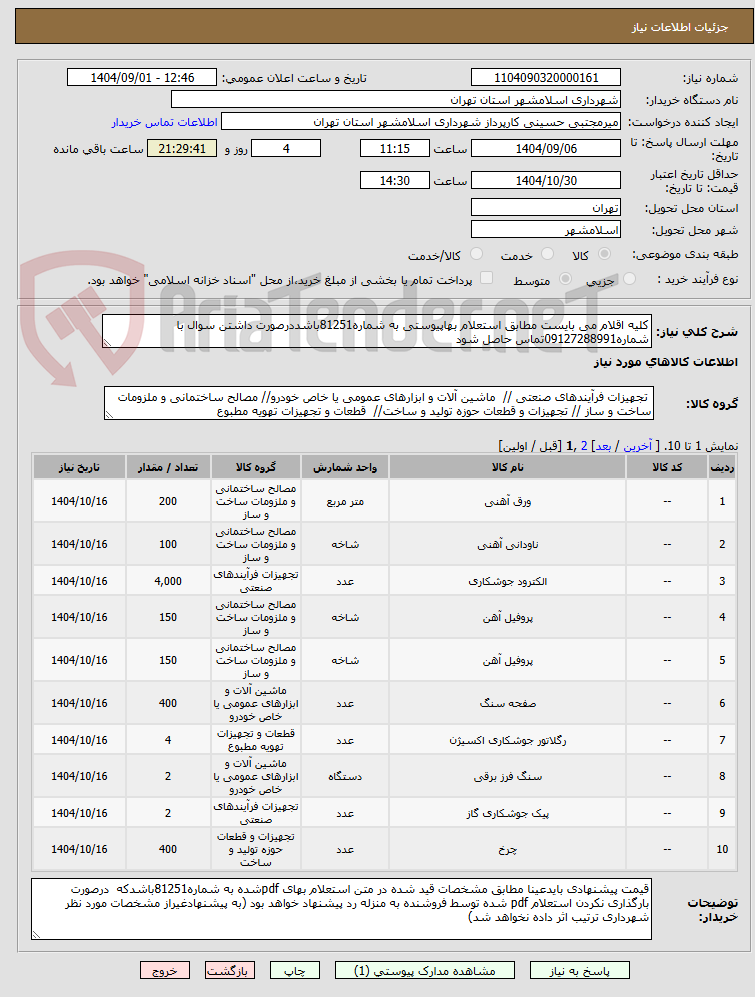Viewport: 755px width, 997px height.
Task: Toggle the Islamic treasury payment checkbox
Action: [x=486, y=278]
